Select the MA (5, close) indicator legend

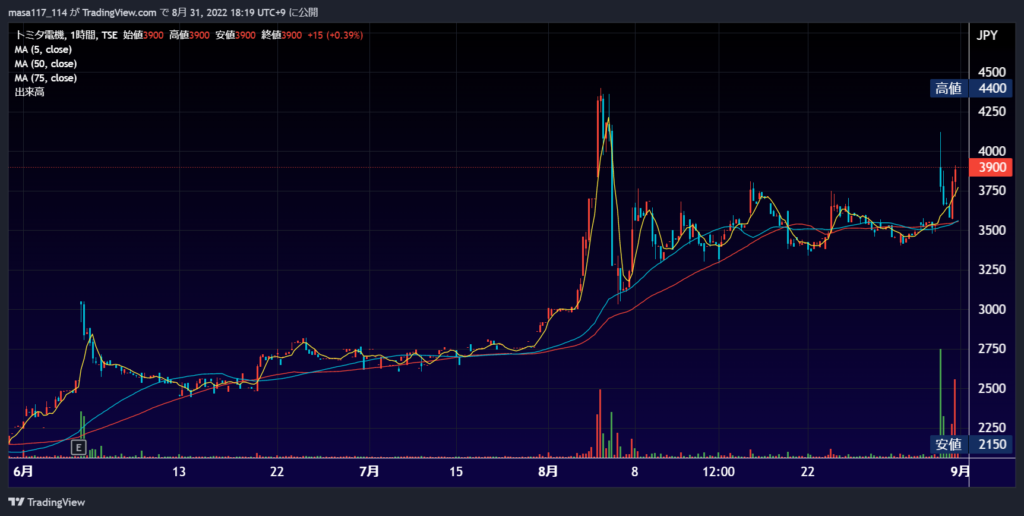(43, 50)
